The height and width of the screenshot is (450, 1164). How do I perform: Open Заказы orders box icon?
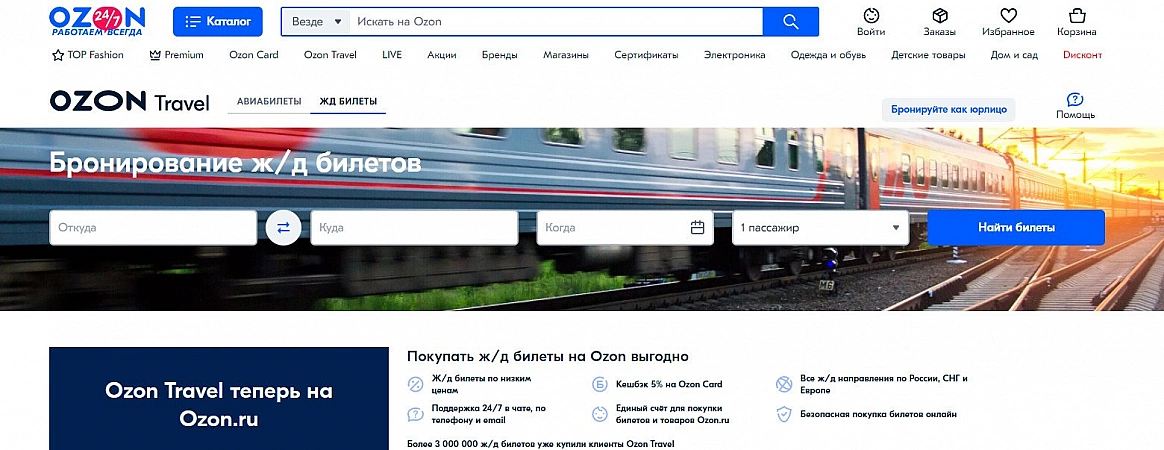[939, 17]
